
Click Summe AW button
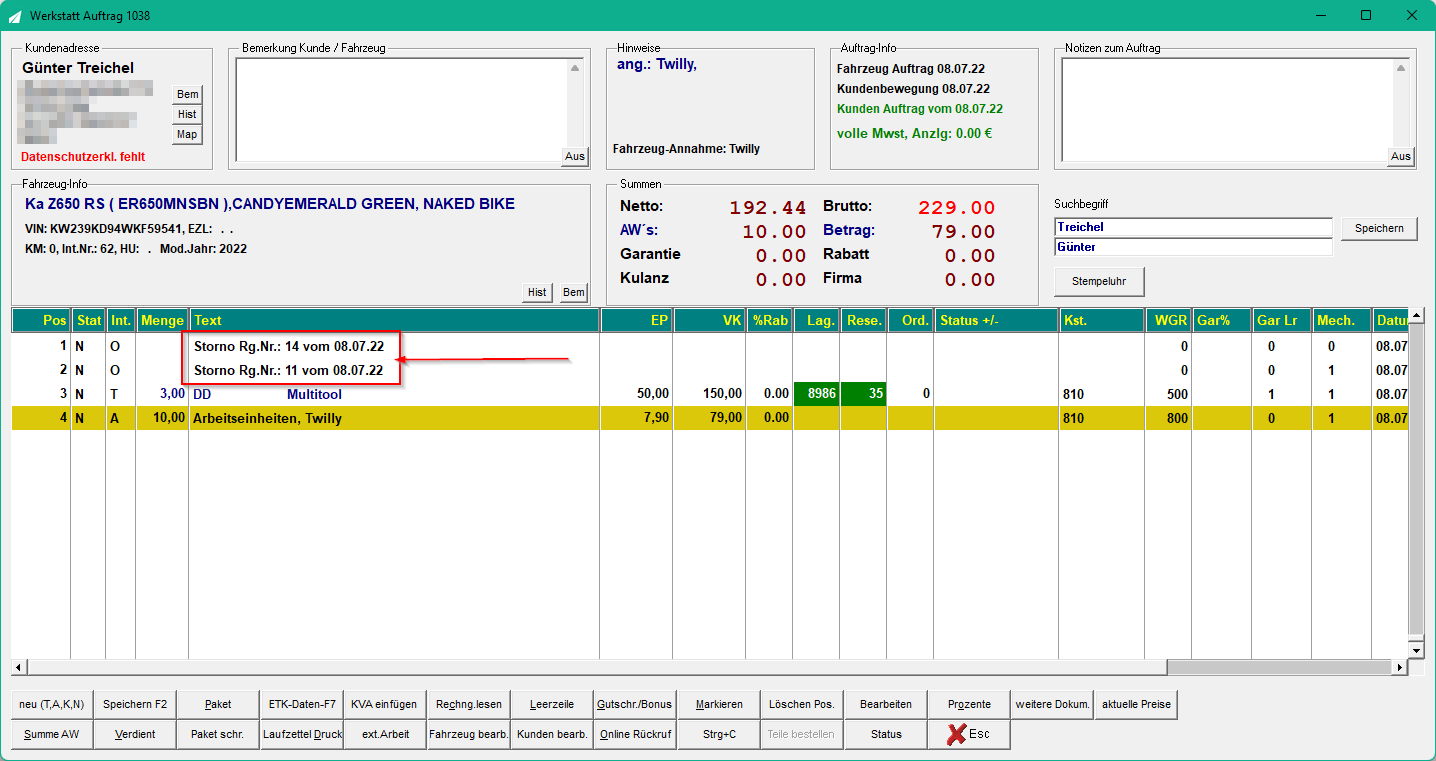52,734
